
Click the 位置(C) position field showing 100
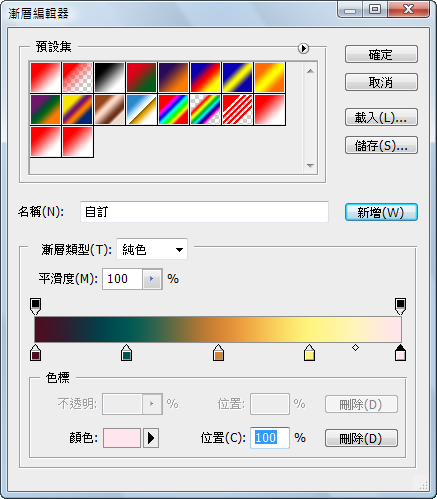[x=270, y=438]
